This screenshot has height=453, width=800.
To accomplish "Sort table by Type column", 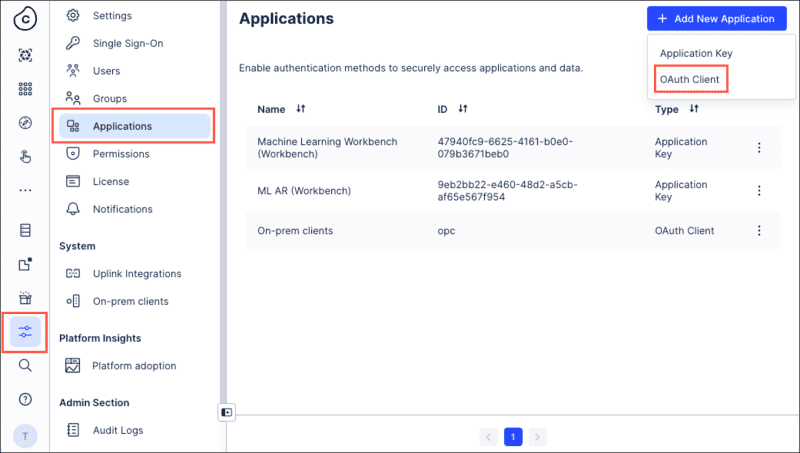I will pyautogui.click(x=694, y=109).
